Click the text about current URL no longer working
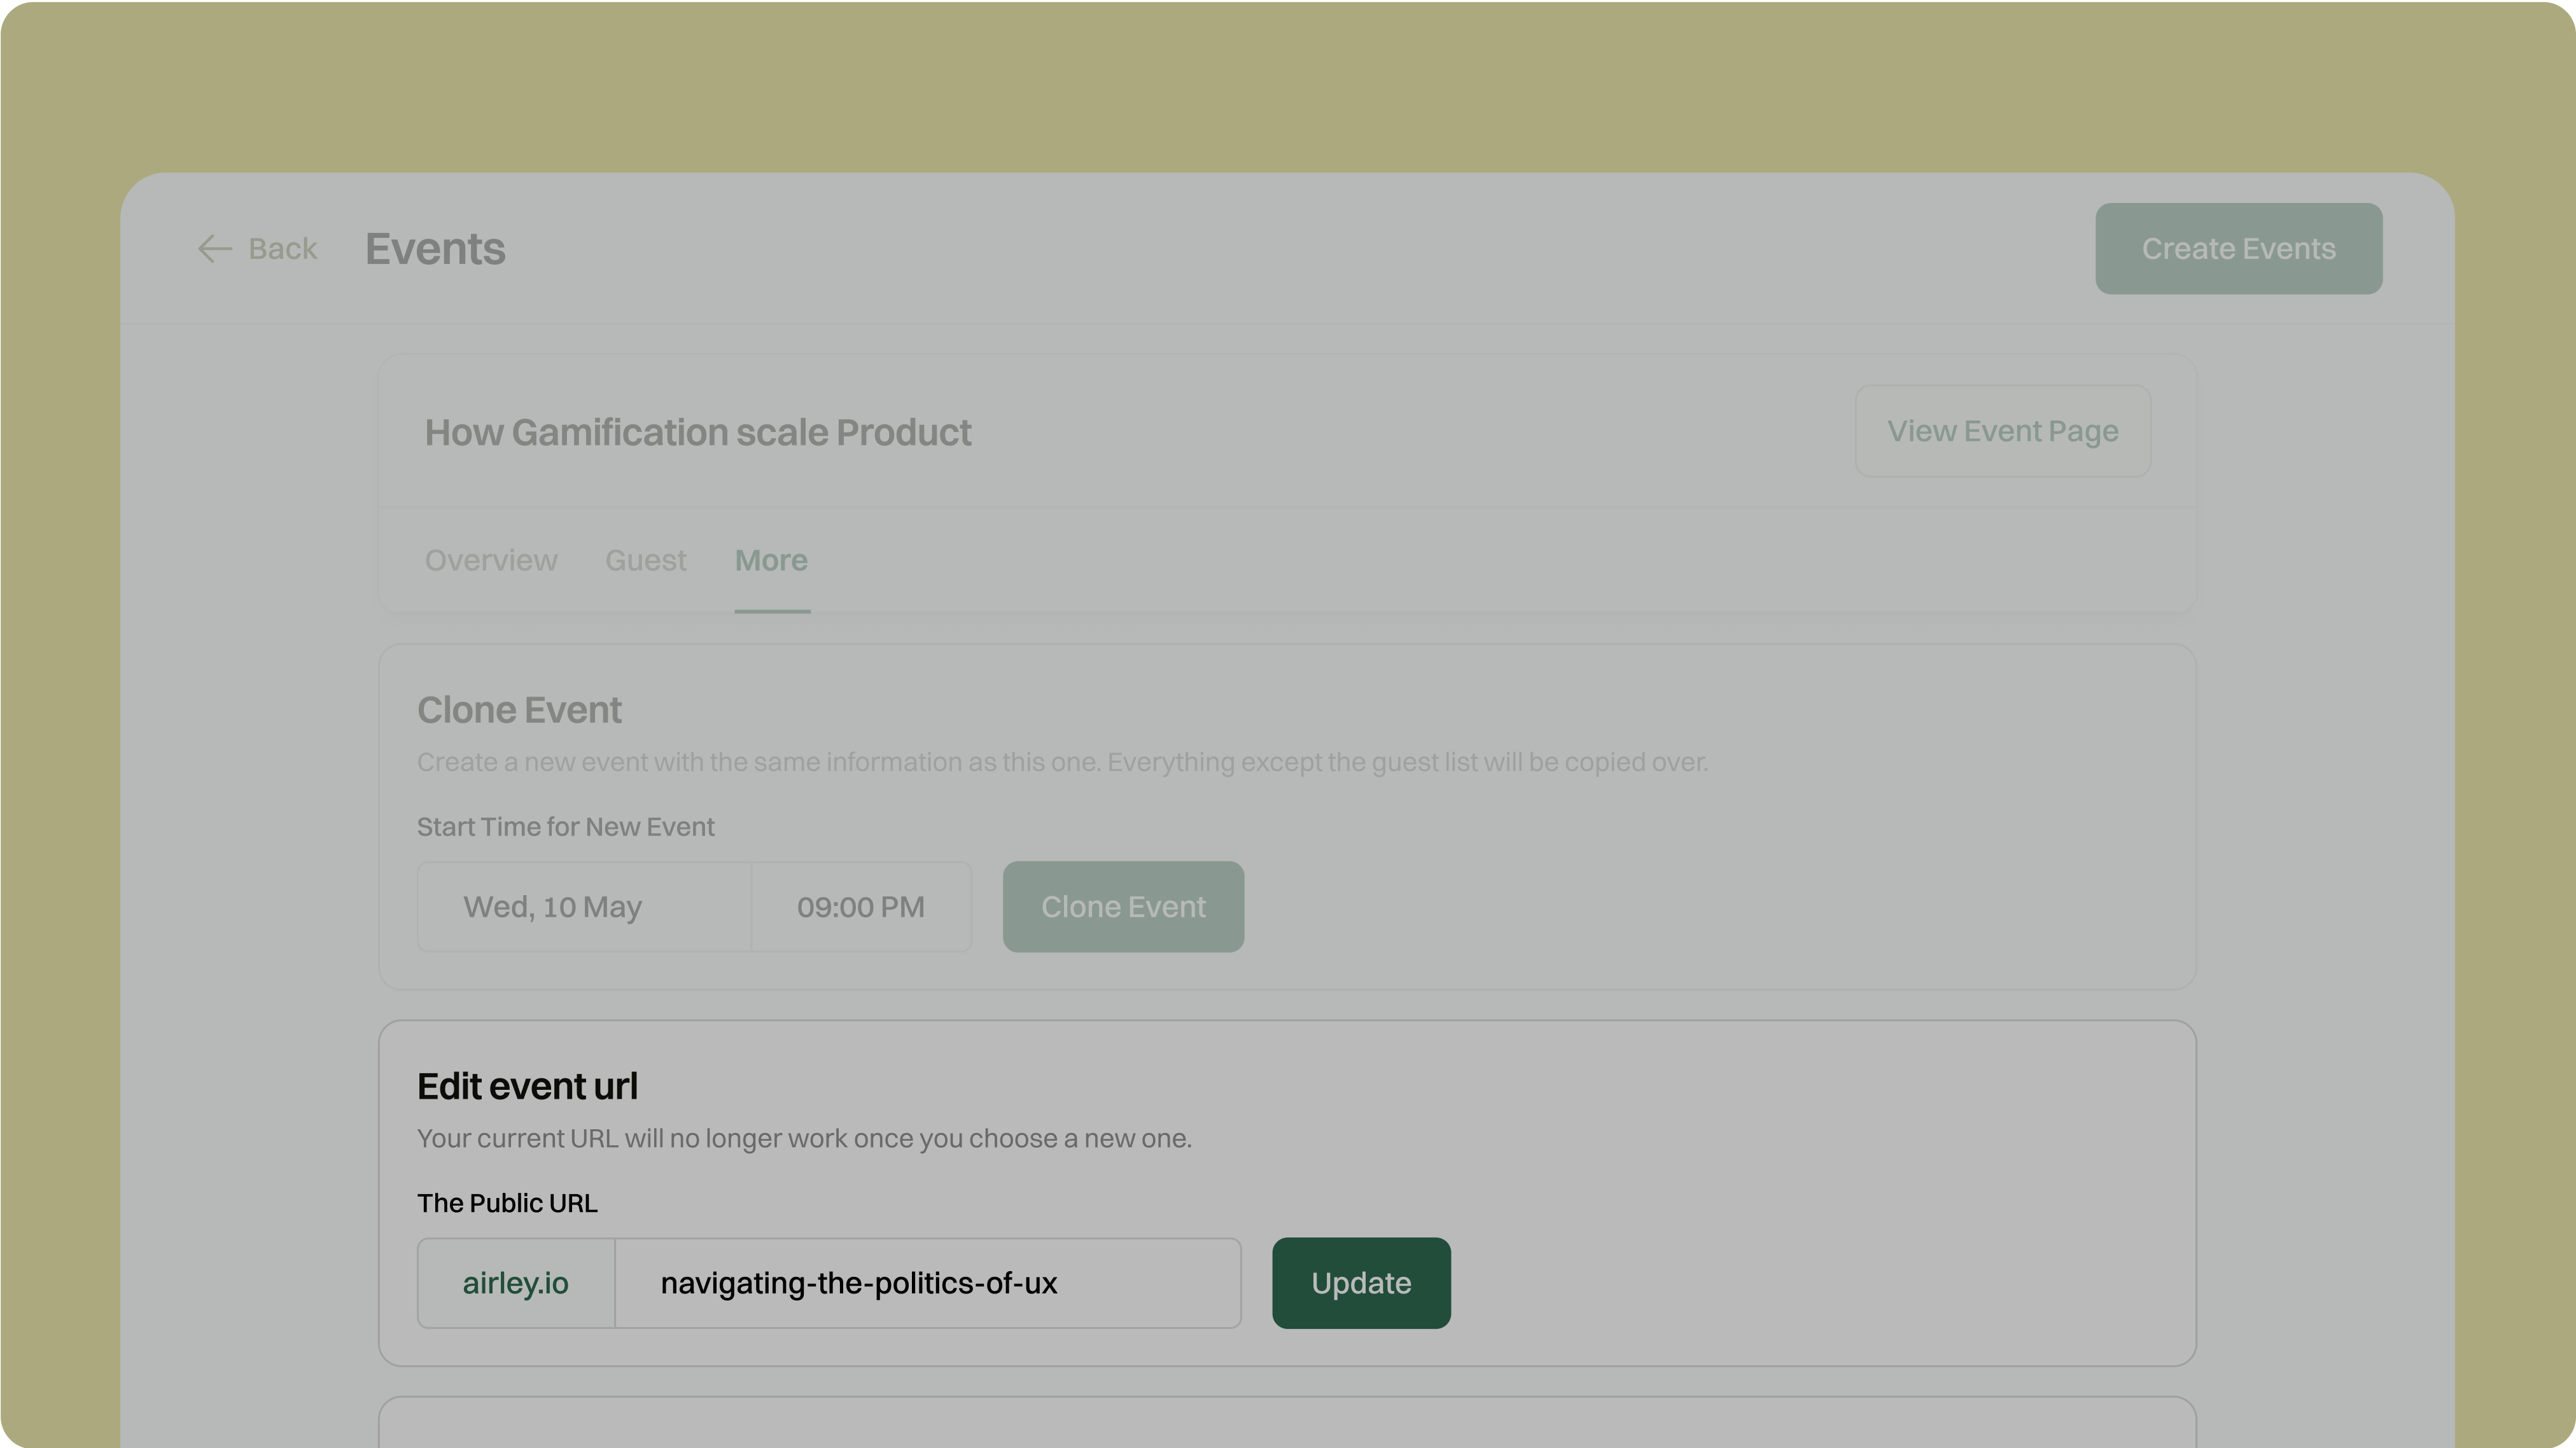This screenshot has height=1448, width=2576. click(x=804, y=1138)
